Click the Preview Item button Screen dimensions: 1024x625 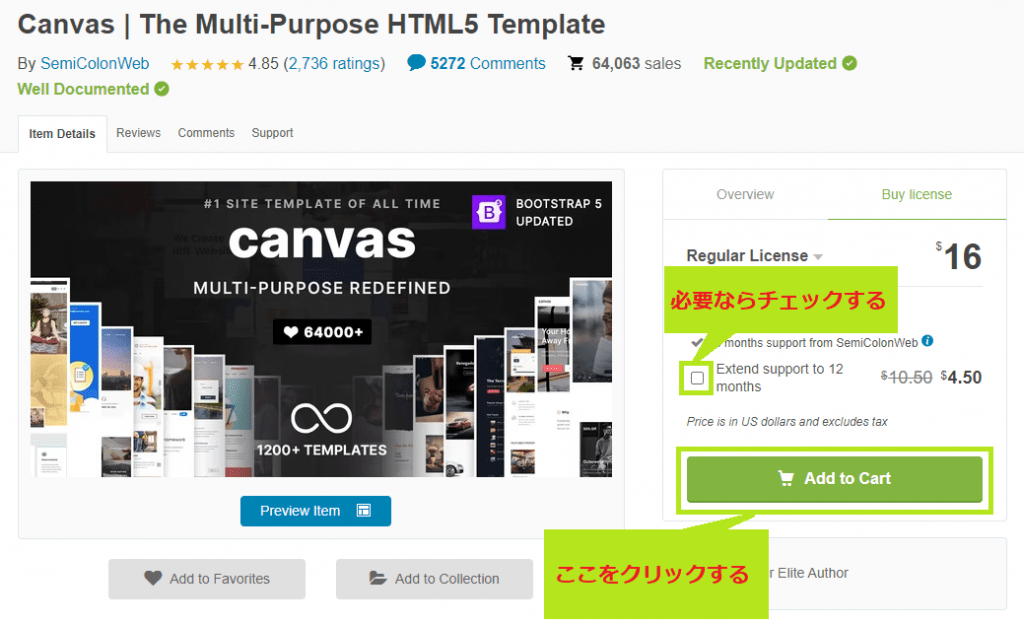(315, 511)
